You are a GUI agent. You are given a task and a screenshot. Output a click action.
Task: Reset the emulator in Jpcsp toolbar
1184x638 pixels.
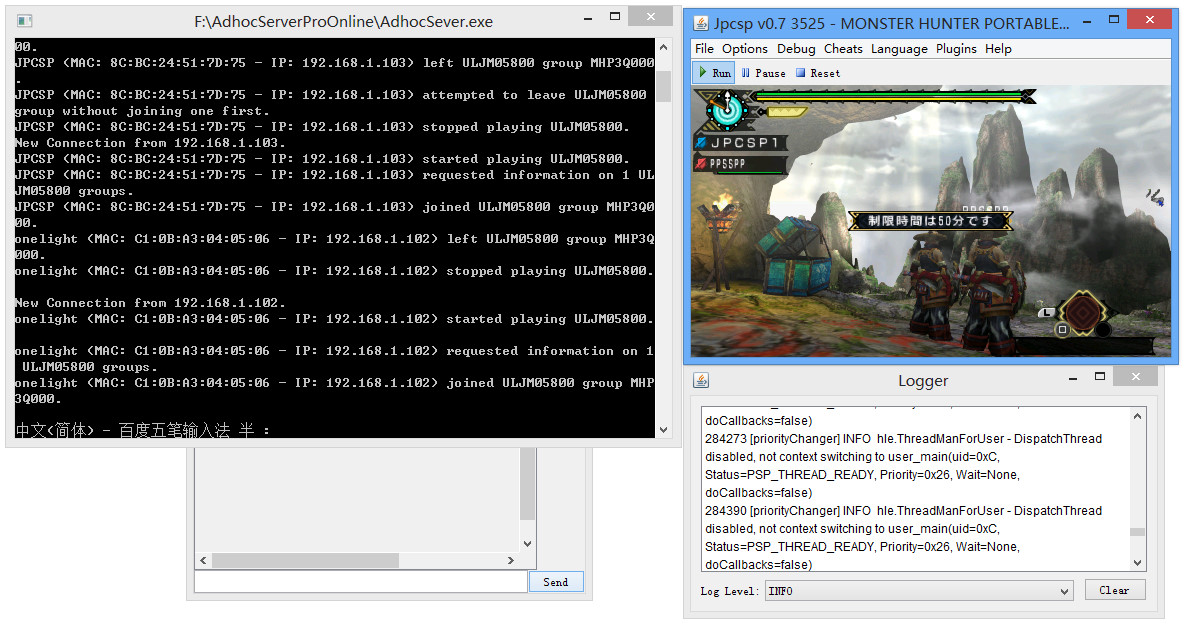pyautogui.click(x=818, y=73)
